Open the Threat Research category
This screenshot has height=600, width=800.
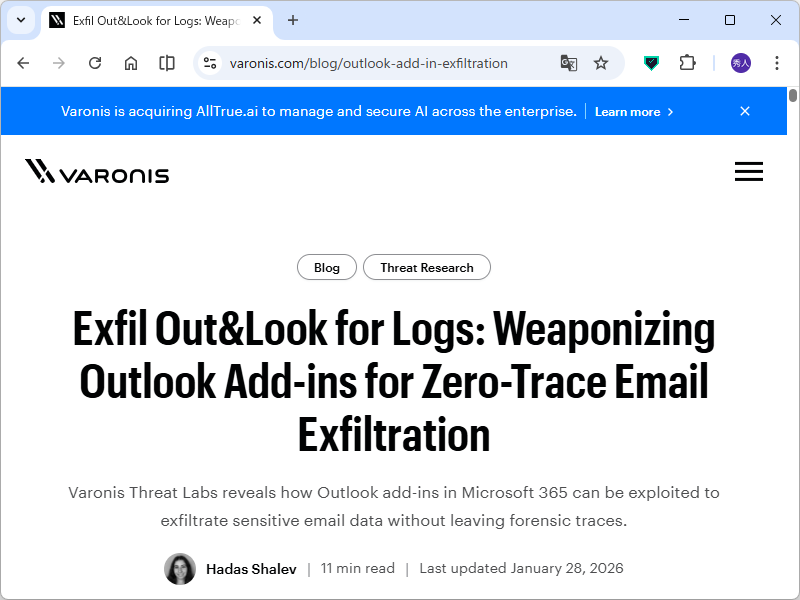(x=427, y=267)
